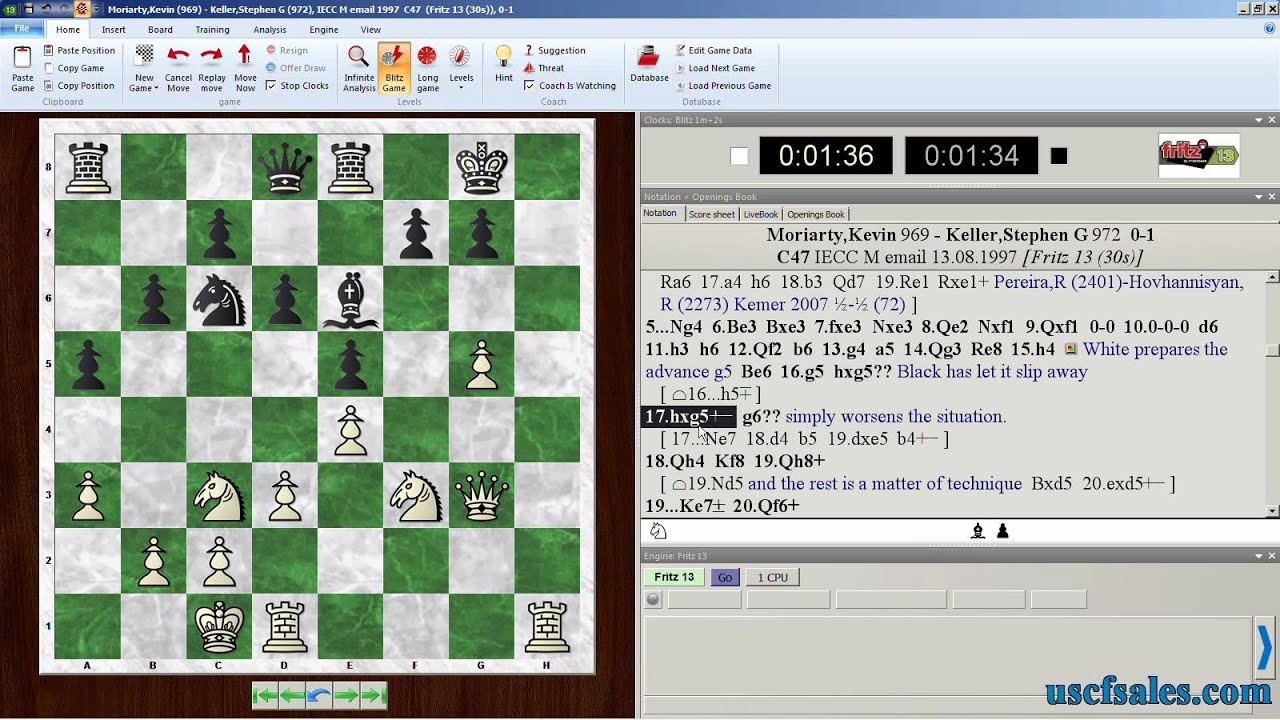Take back with Cancel Move
This screenshot has height=720, width=1280.
[x=178, y=68]
